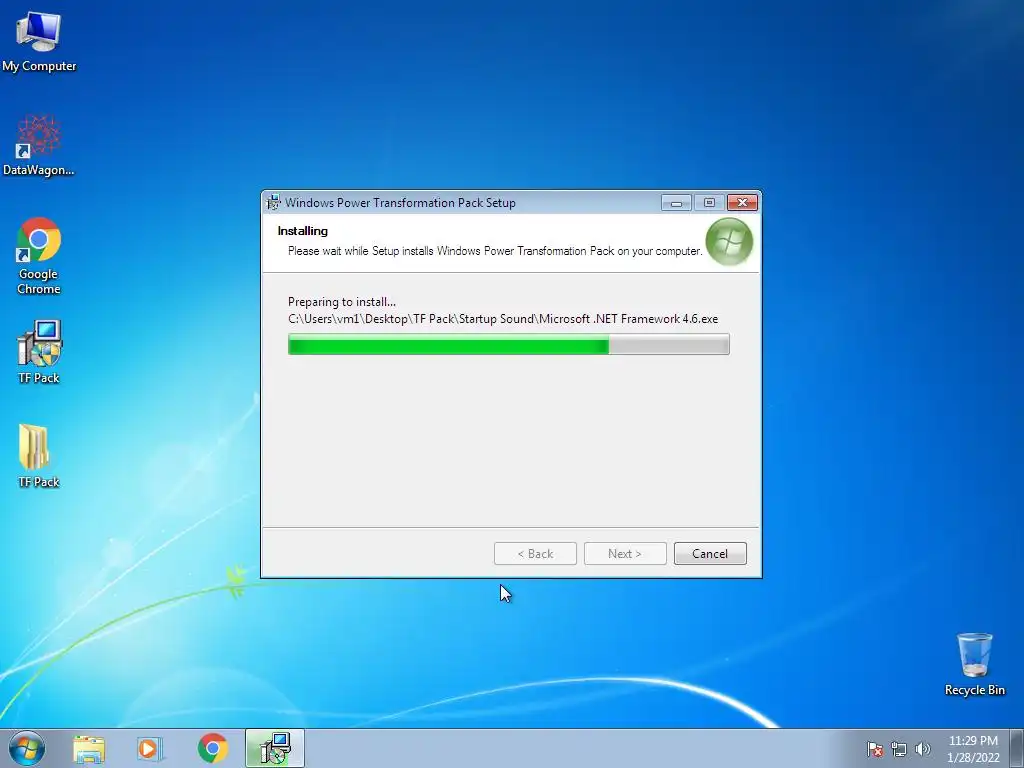Click the green installation progress bar
Image resolution: width=1024 pixels, height=768 pixels.
pos(509,344)
